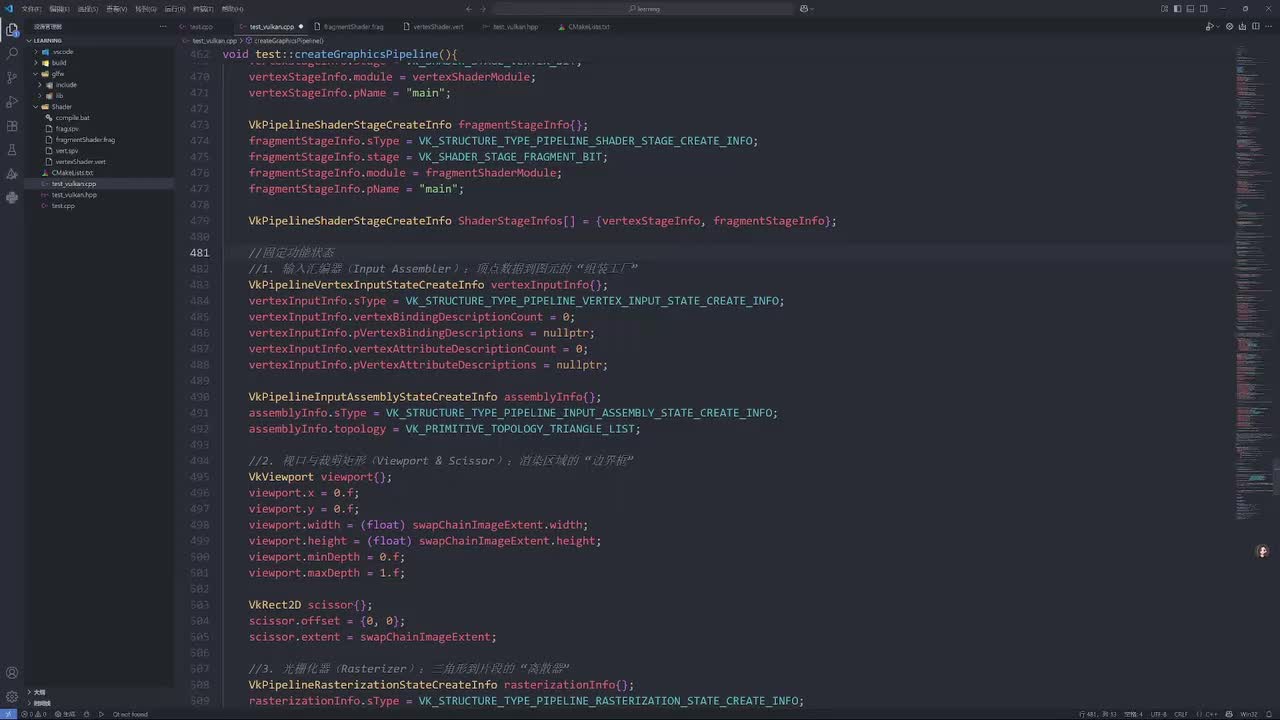
Task: Click the Win32 configuration in the status bar
Action: click(x=1249, y=714)
